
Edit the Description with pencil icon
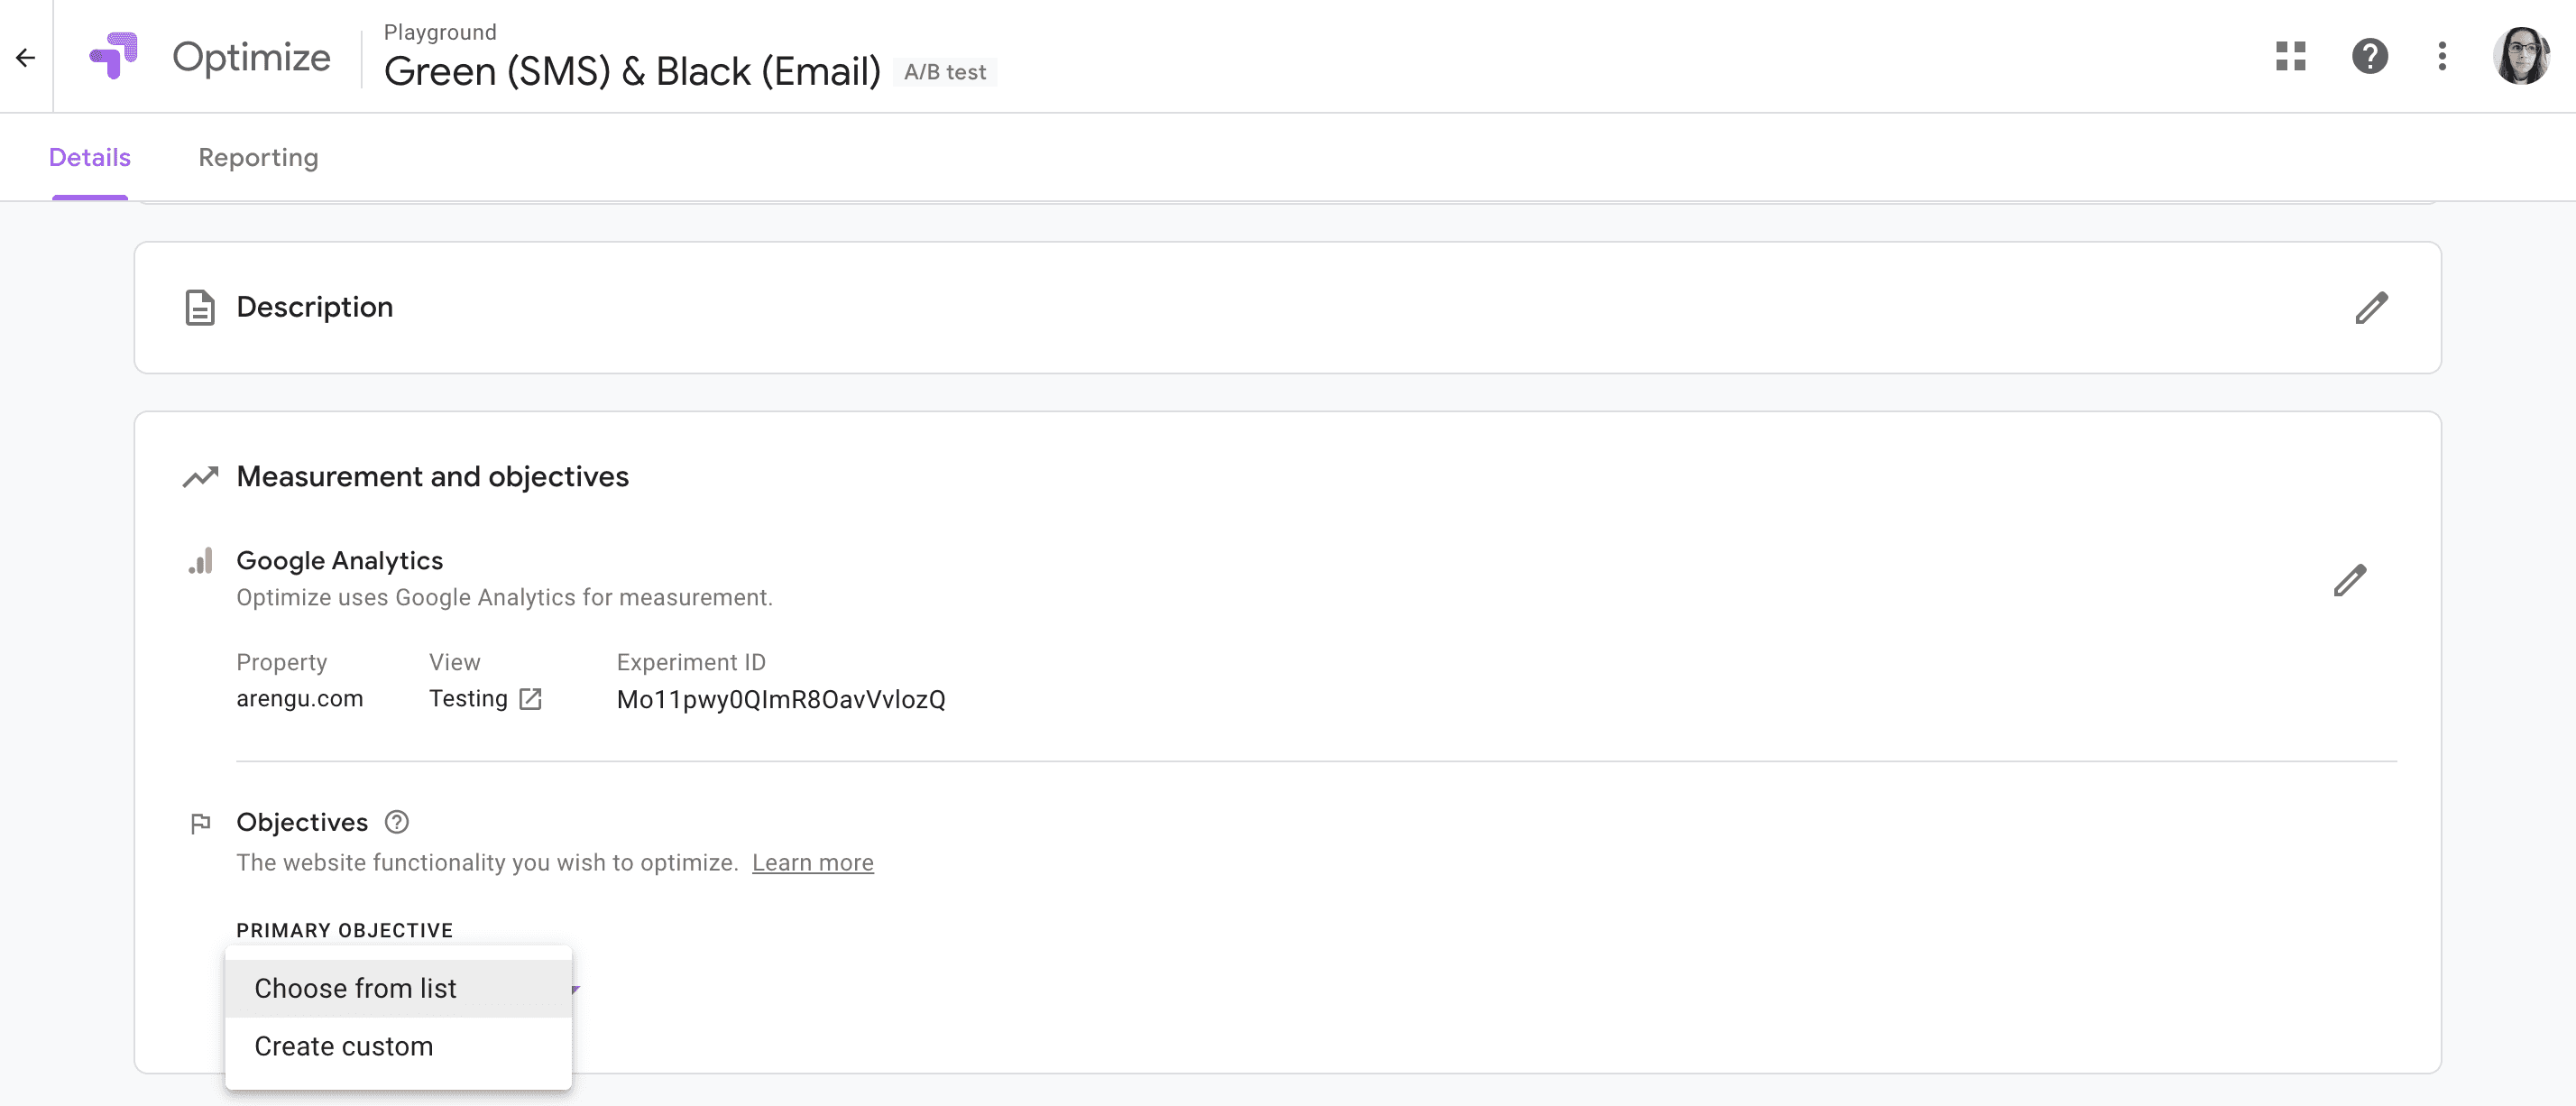[x=2371, y=308]
